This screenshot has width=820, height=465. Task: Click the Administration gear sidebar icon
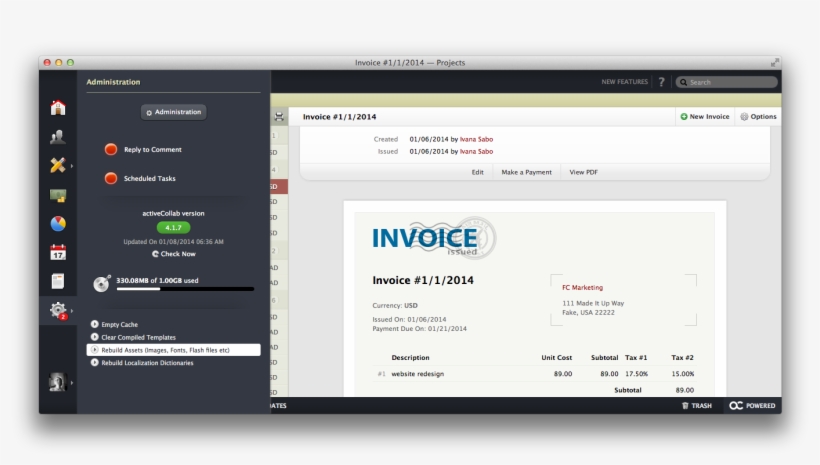click(x=58, y=310)
